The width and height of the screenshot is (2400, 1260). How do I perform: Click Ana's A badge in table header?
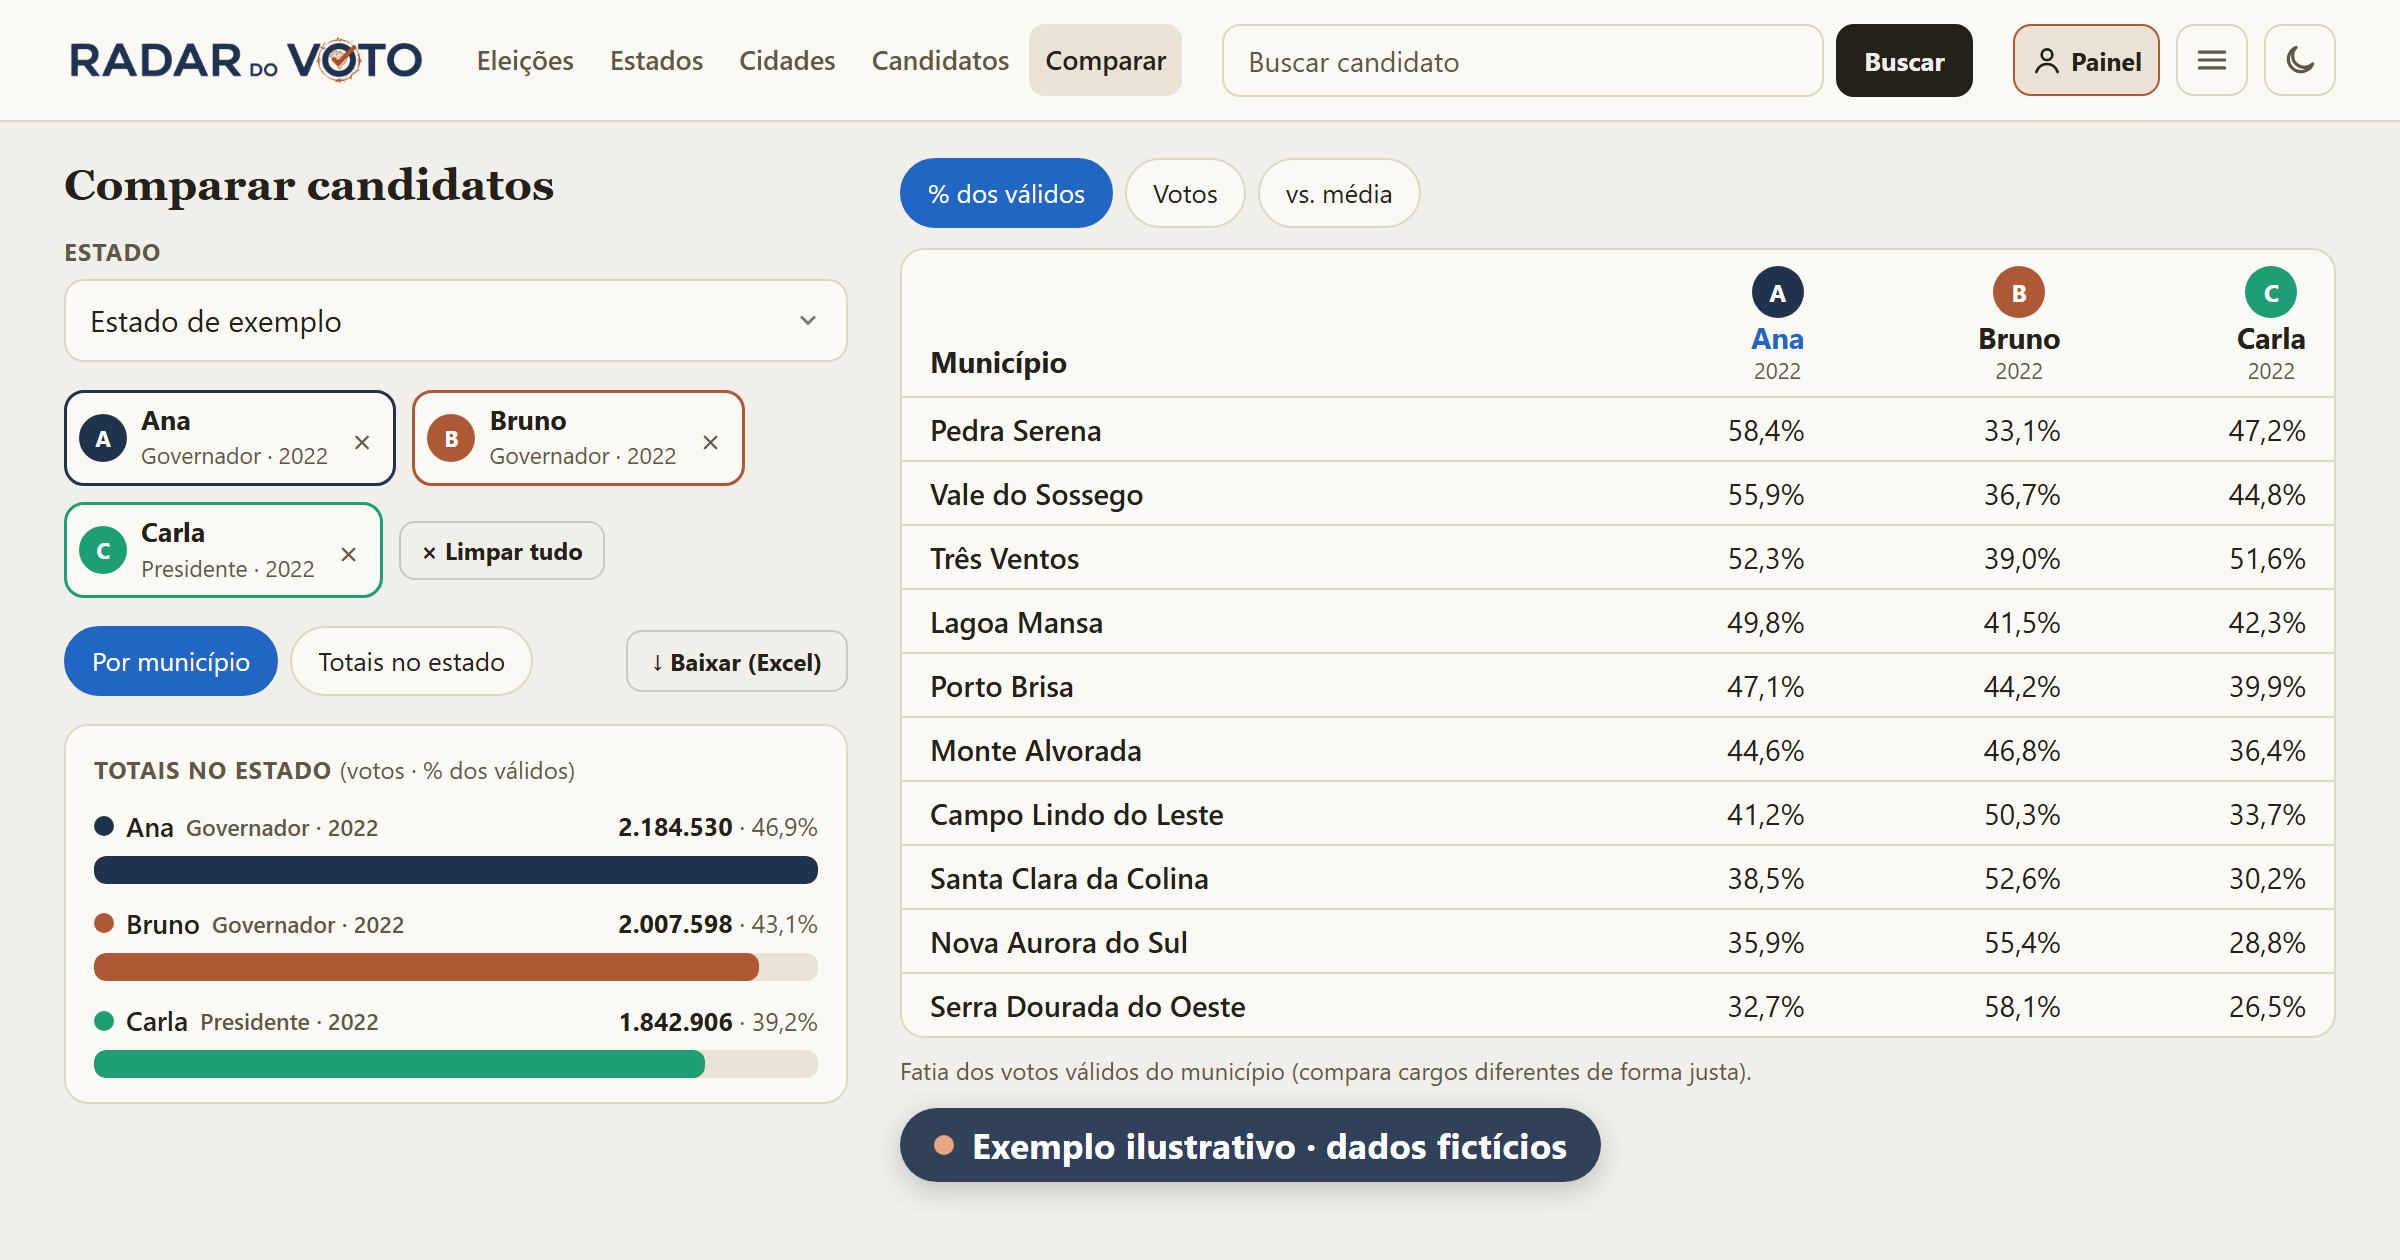point(1777,293)
